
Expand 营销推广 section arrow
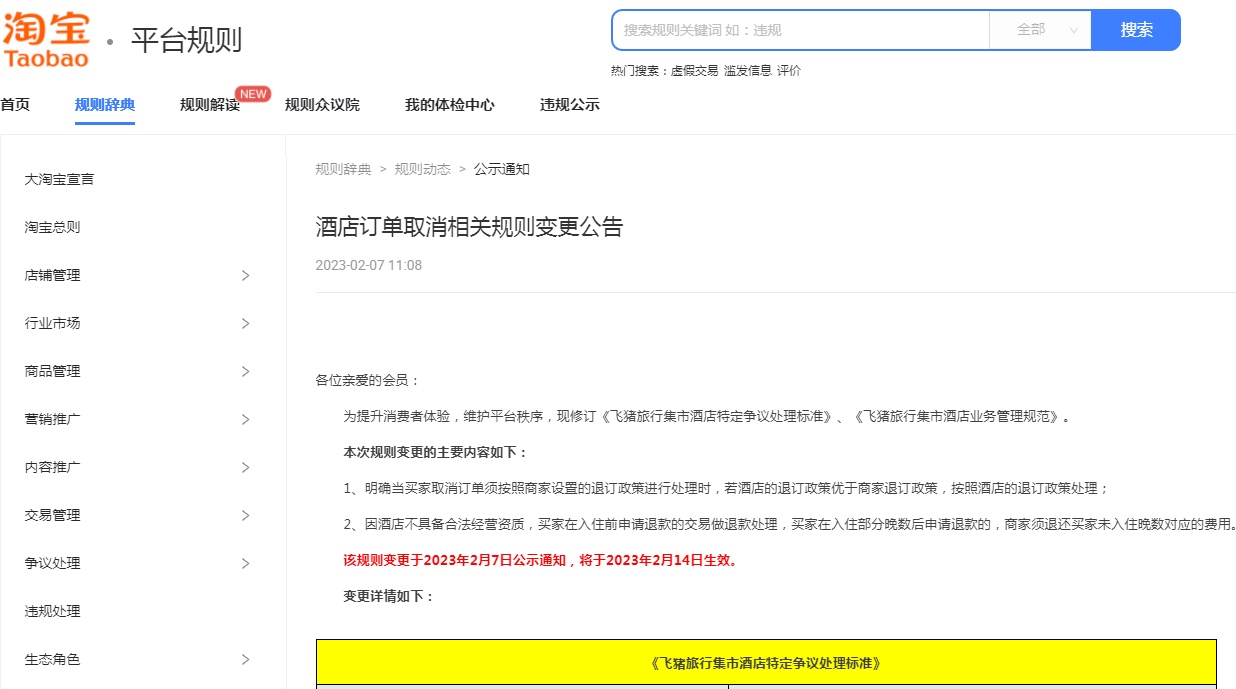(x=246, y=420)
